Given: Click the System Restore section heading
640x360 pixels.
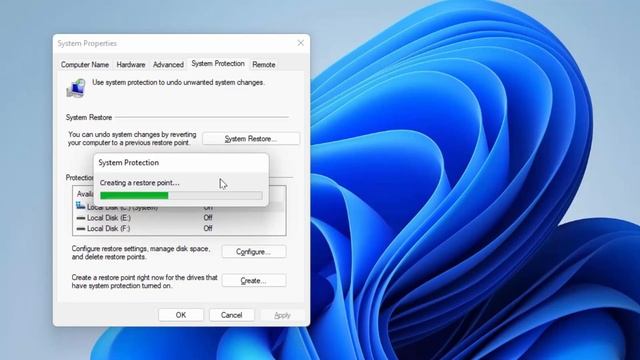Looking at the screenshot, I should (x=89, y=118).
